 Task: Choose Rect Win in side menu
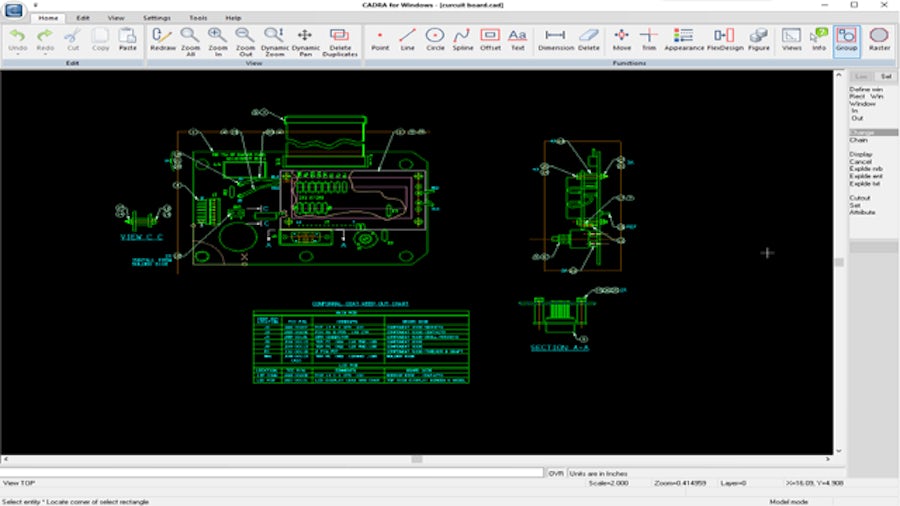tap(866, 96)
